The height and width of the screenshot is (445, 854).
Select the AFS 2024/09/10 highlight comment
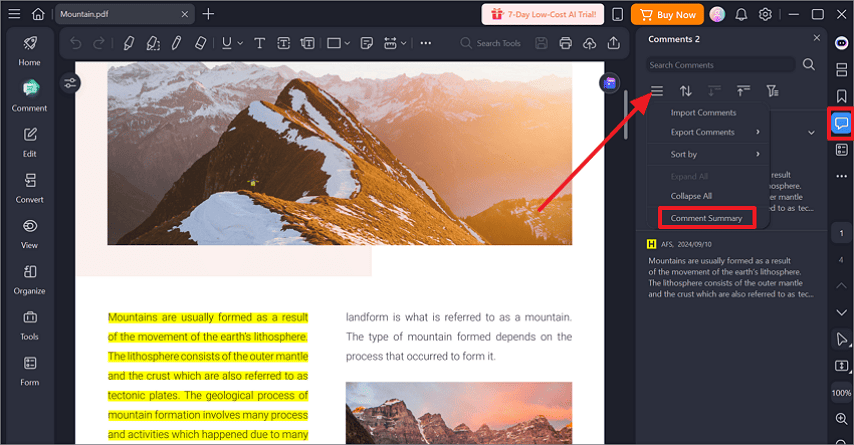731,270
